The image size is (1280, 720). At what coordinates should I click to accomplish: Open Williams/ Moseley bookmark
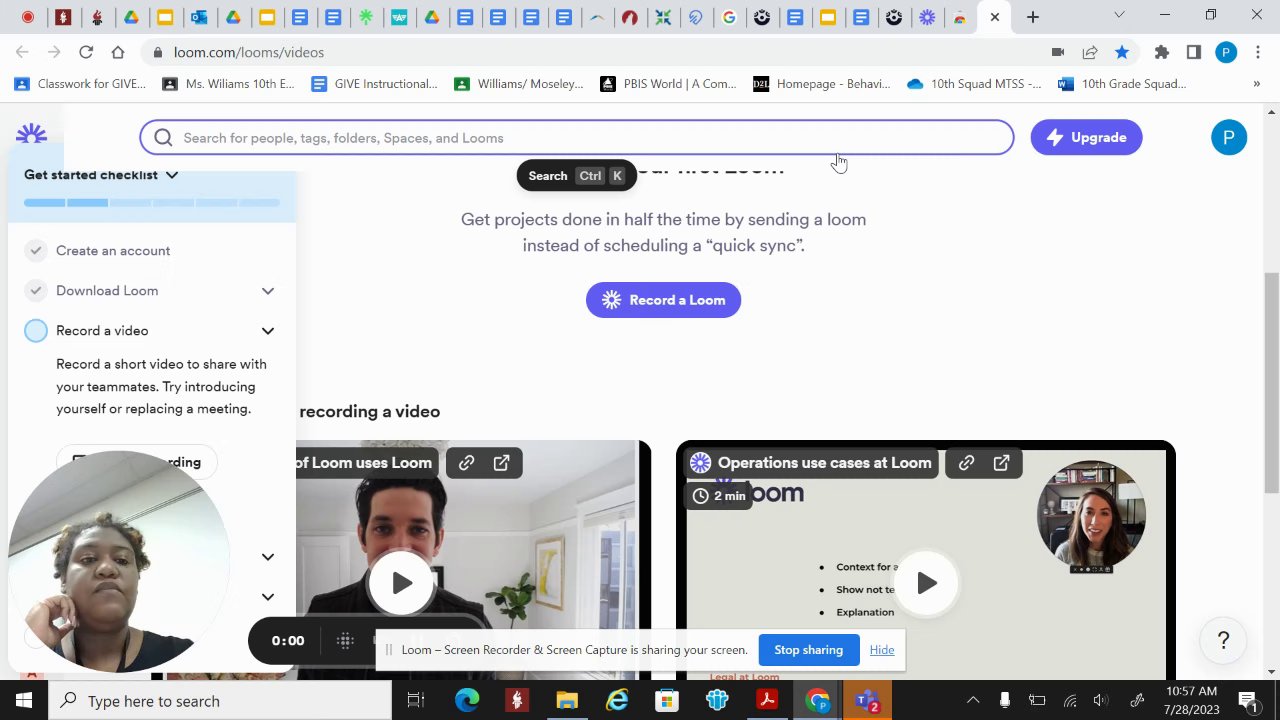519,84
